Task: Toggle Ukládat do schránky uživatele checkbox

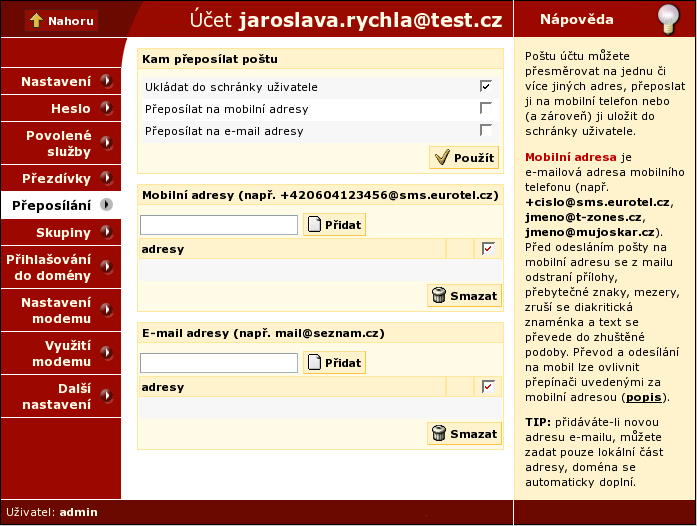Action: (x=486, y=86)
